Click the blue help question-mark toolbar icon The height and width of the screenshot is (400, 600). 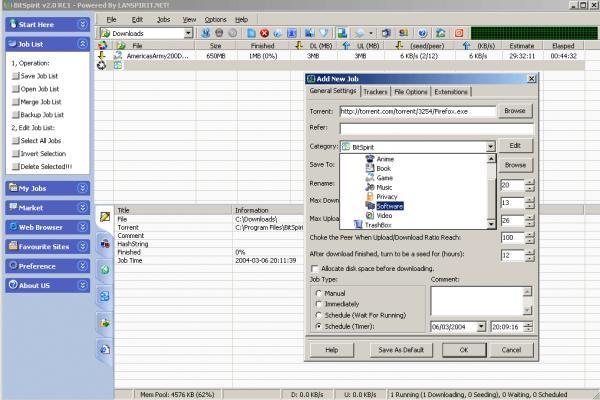point(422,33)
